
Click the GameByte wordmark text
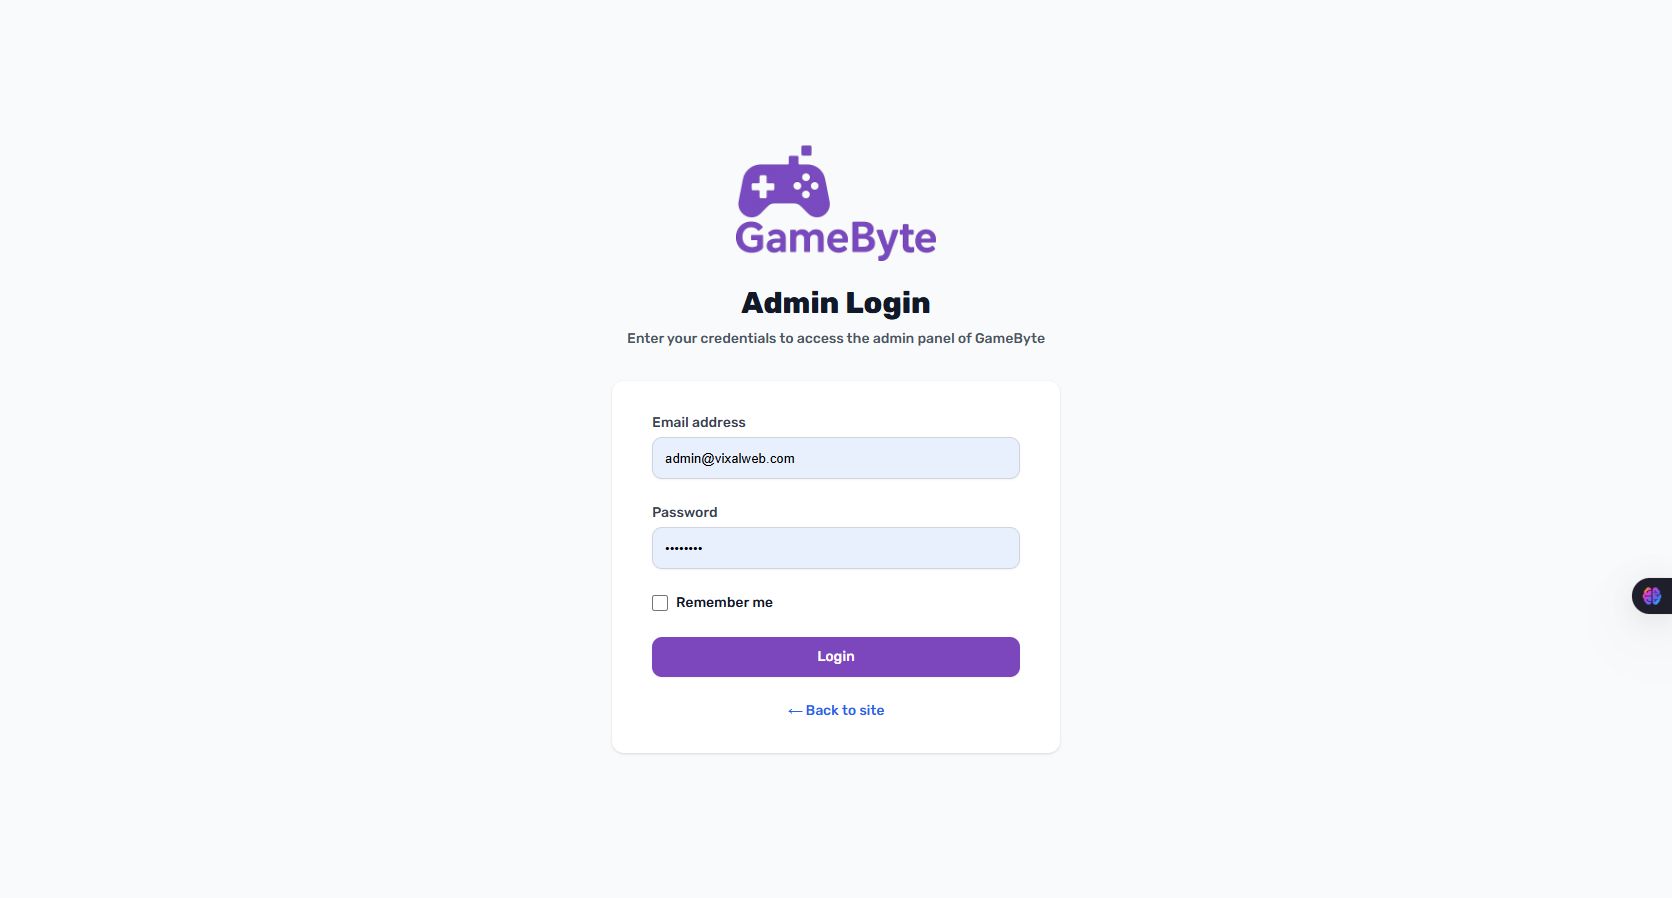point(836,240)
